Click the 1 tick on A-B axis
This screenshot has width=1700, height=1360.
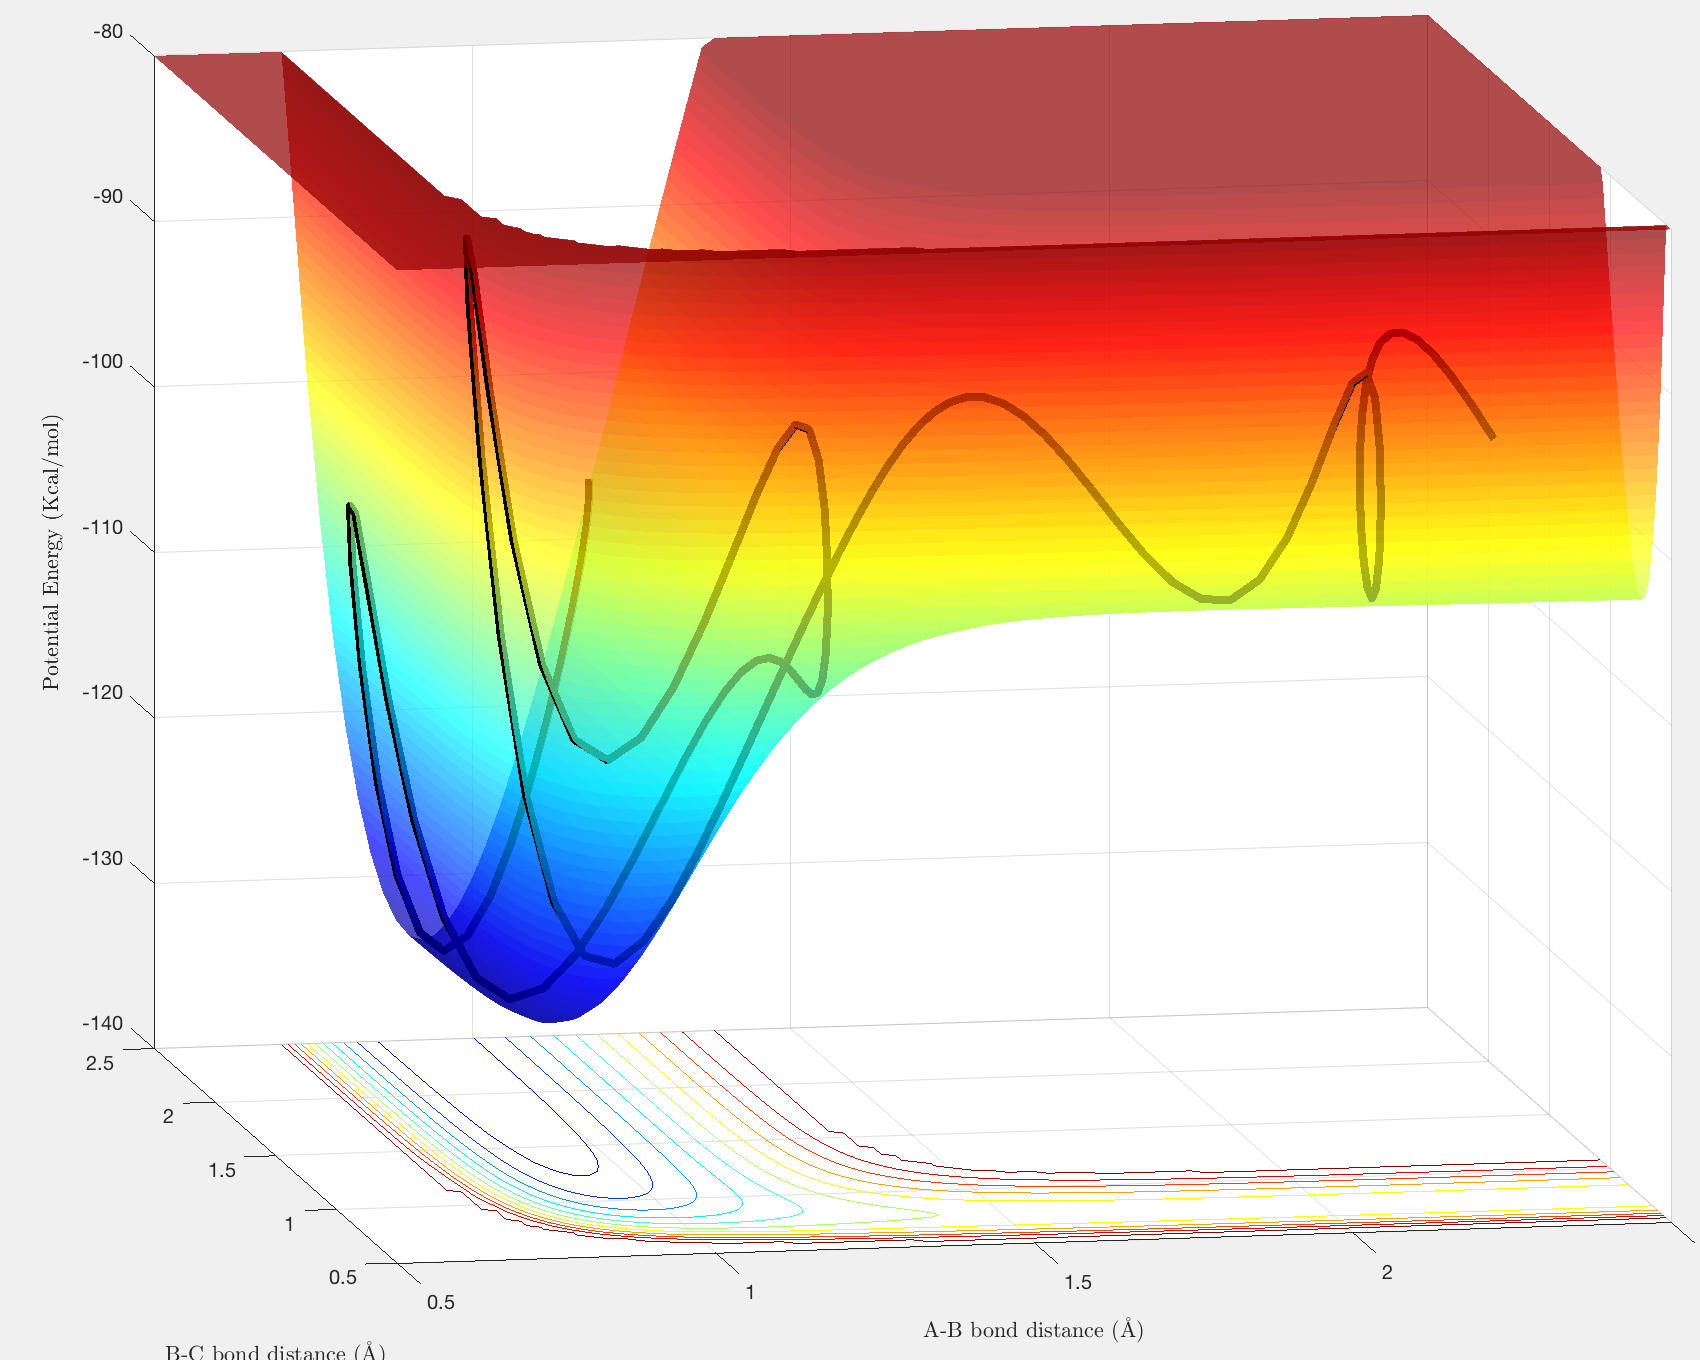click(750, 1293)
